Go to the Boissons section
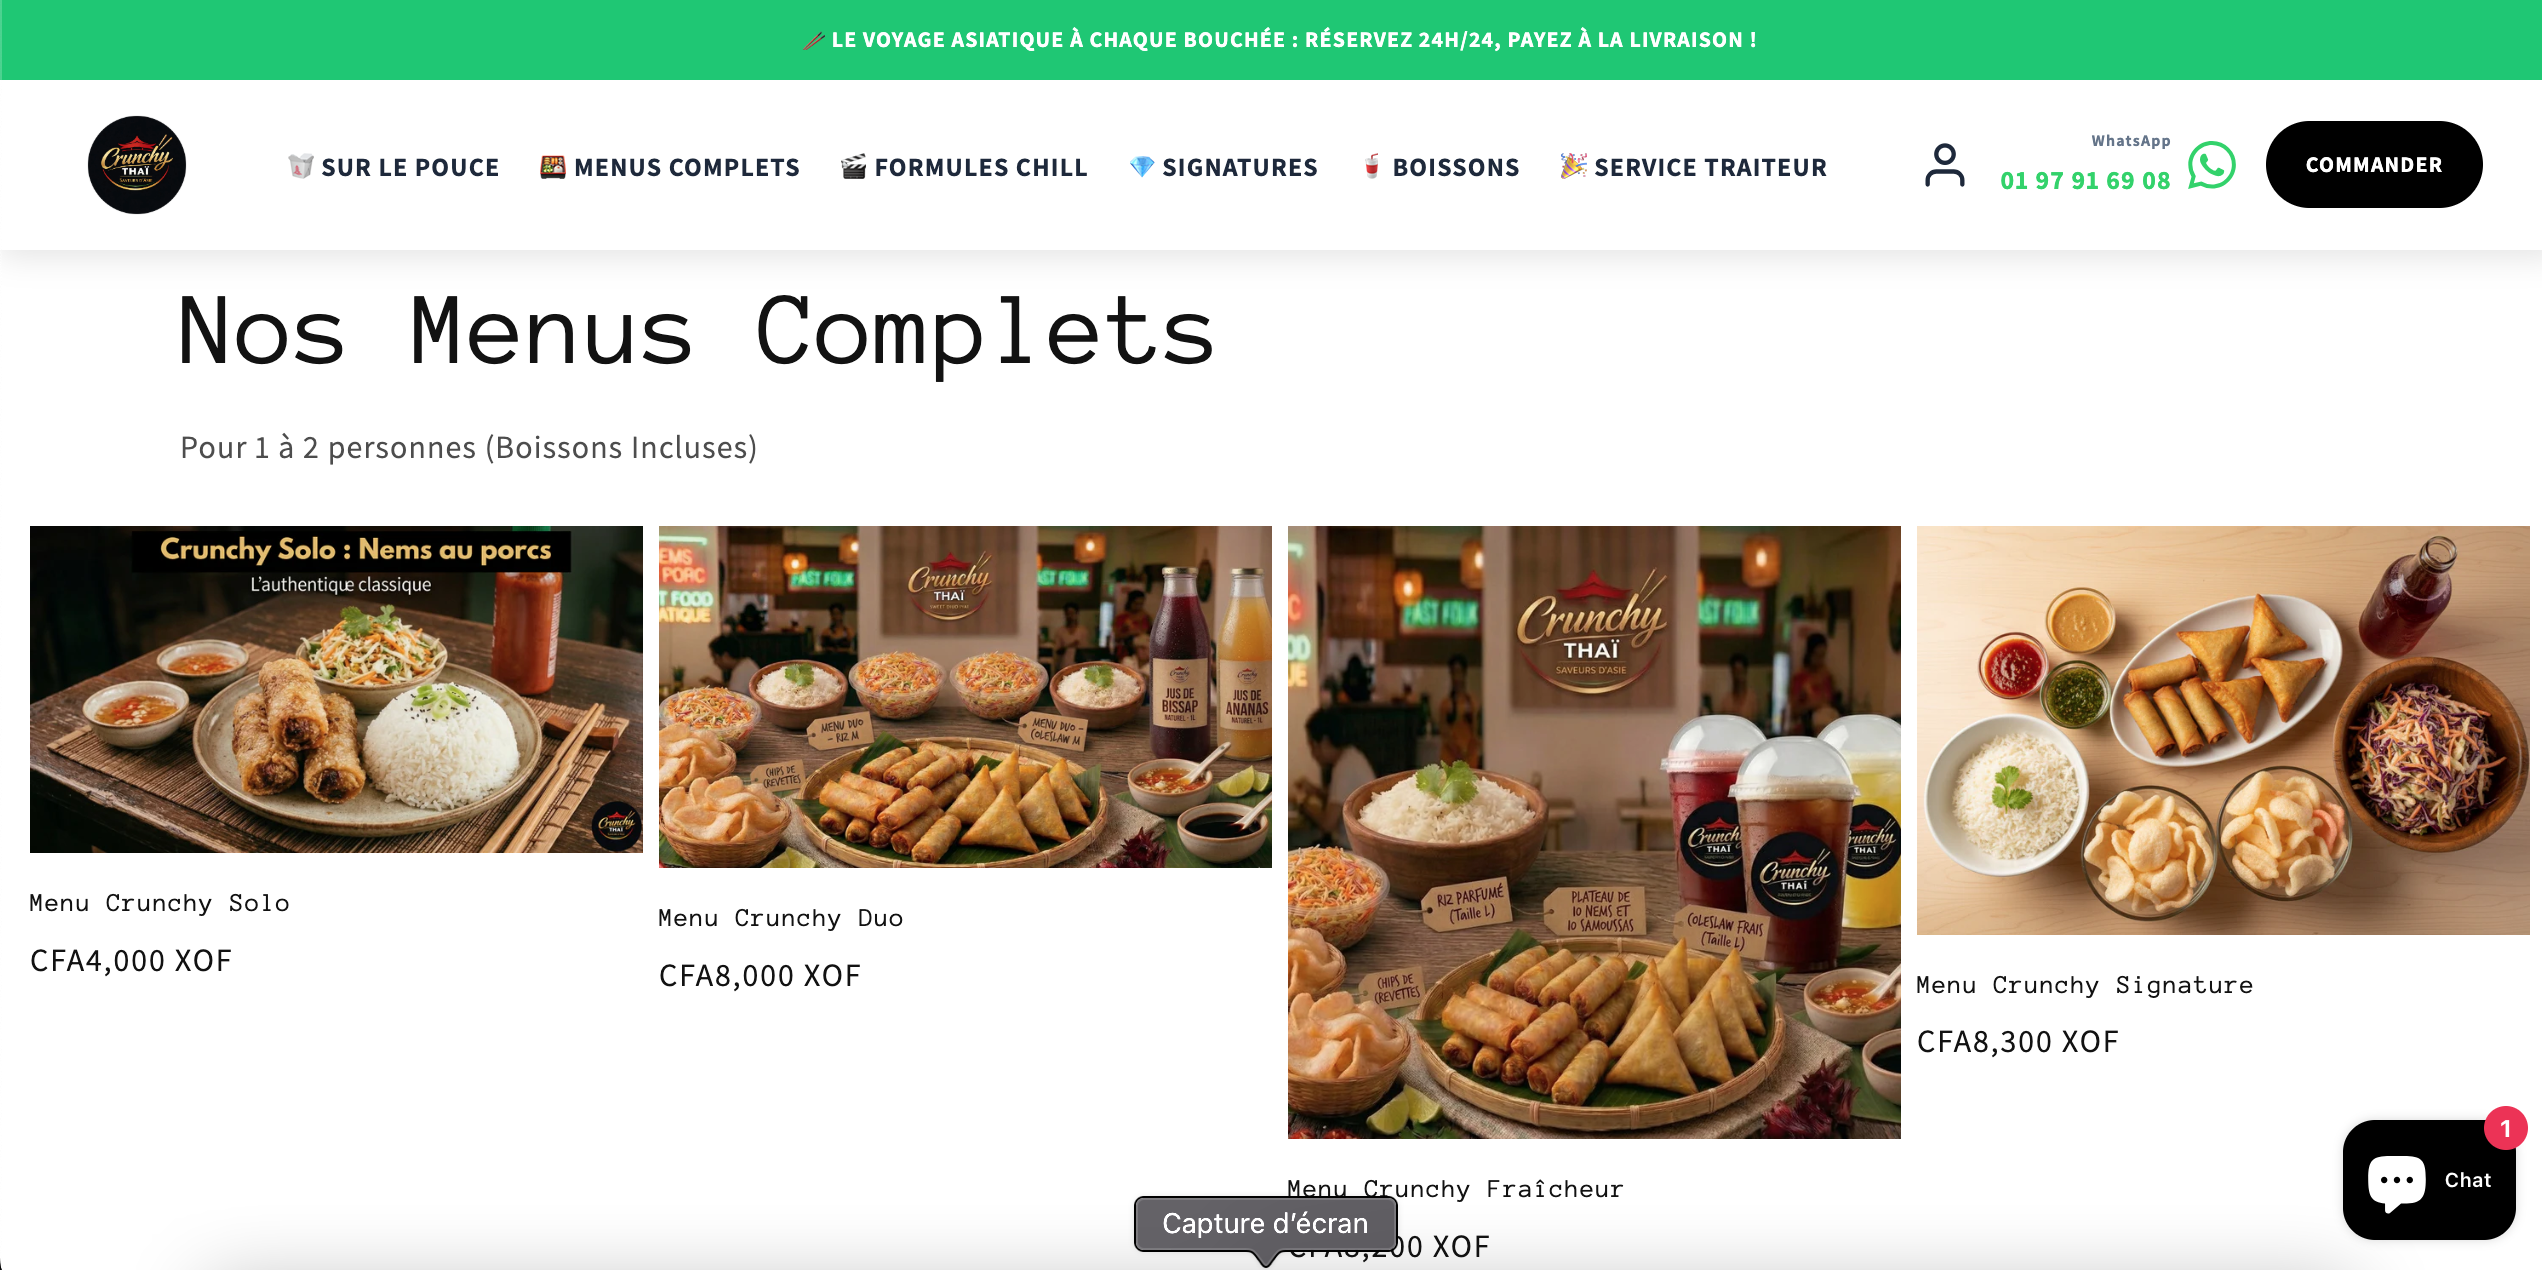This screenshot has height=1270, width=2542. pos(1441,167)
